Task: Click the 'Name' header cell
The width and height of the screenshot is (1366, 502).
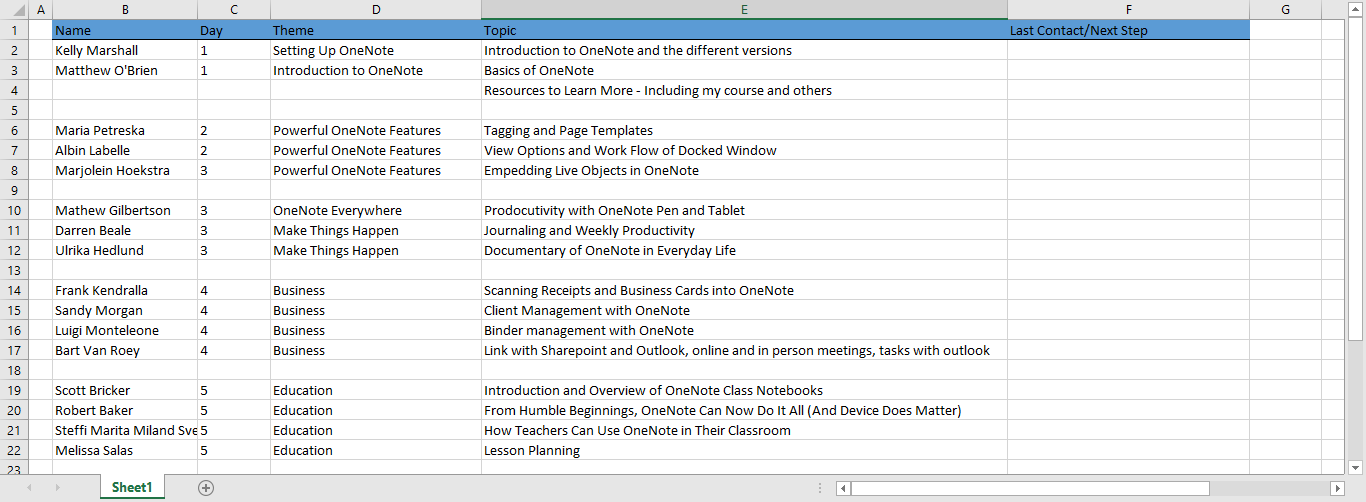Action: pos(125,30)
